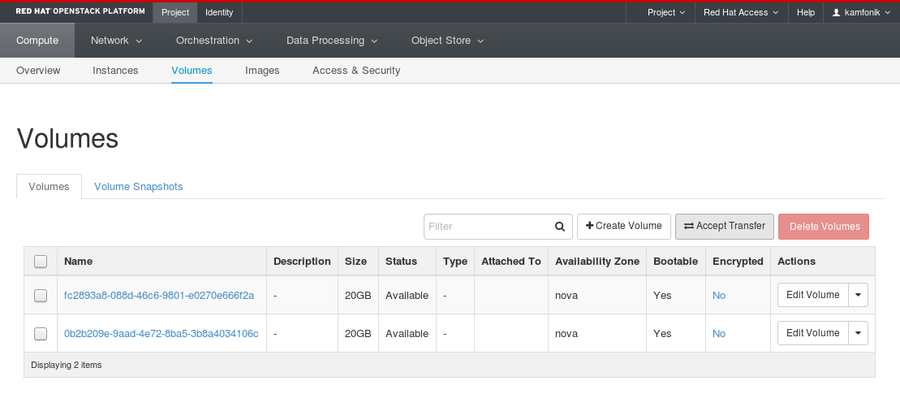Image resolution: width=900 pixels, height=394 pixels.
Task: Select the Compute section
Action: pos(37,41)
